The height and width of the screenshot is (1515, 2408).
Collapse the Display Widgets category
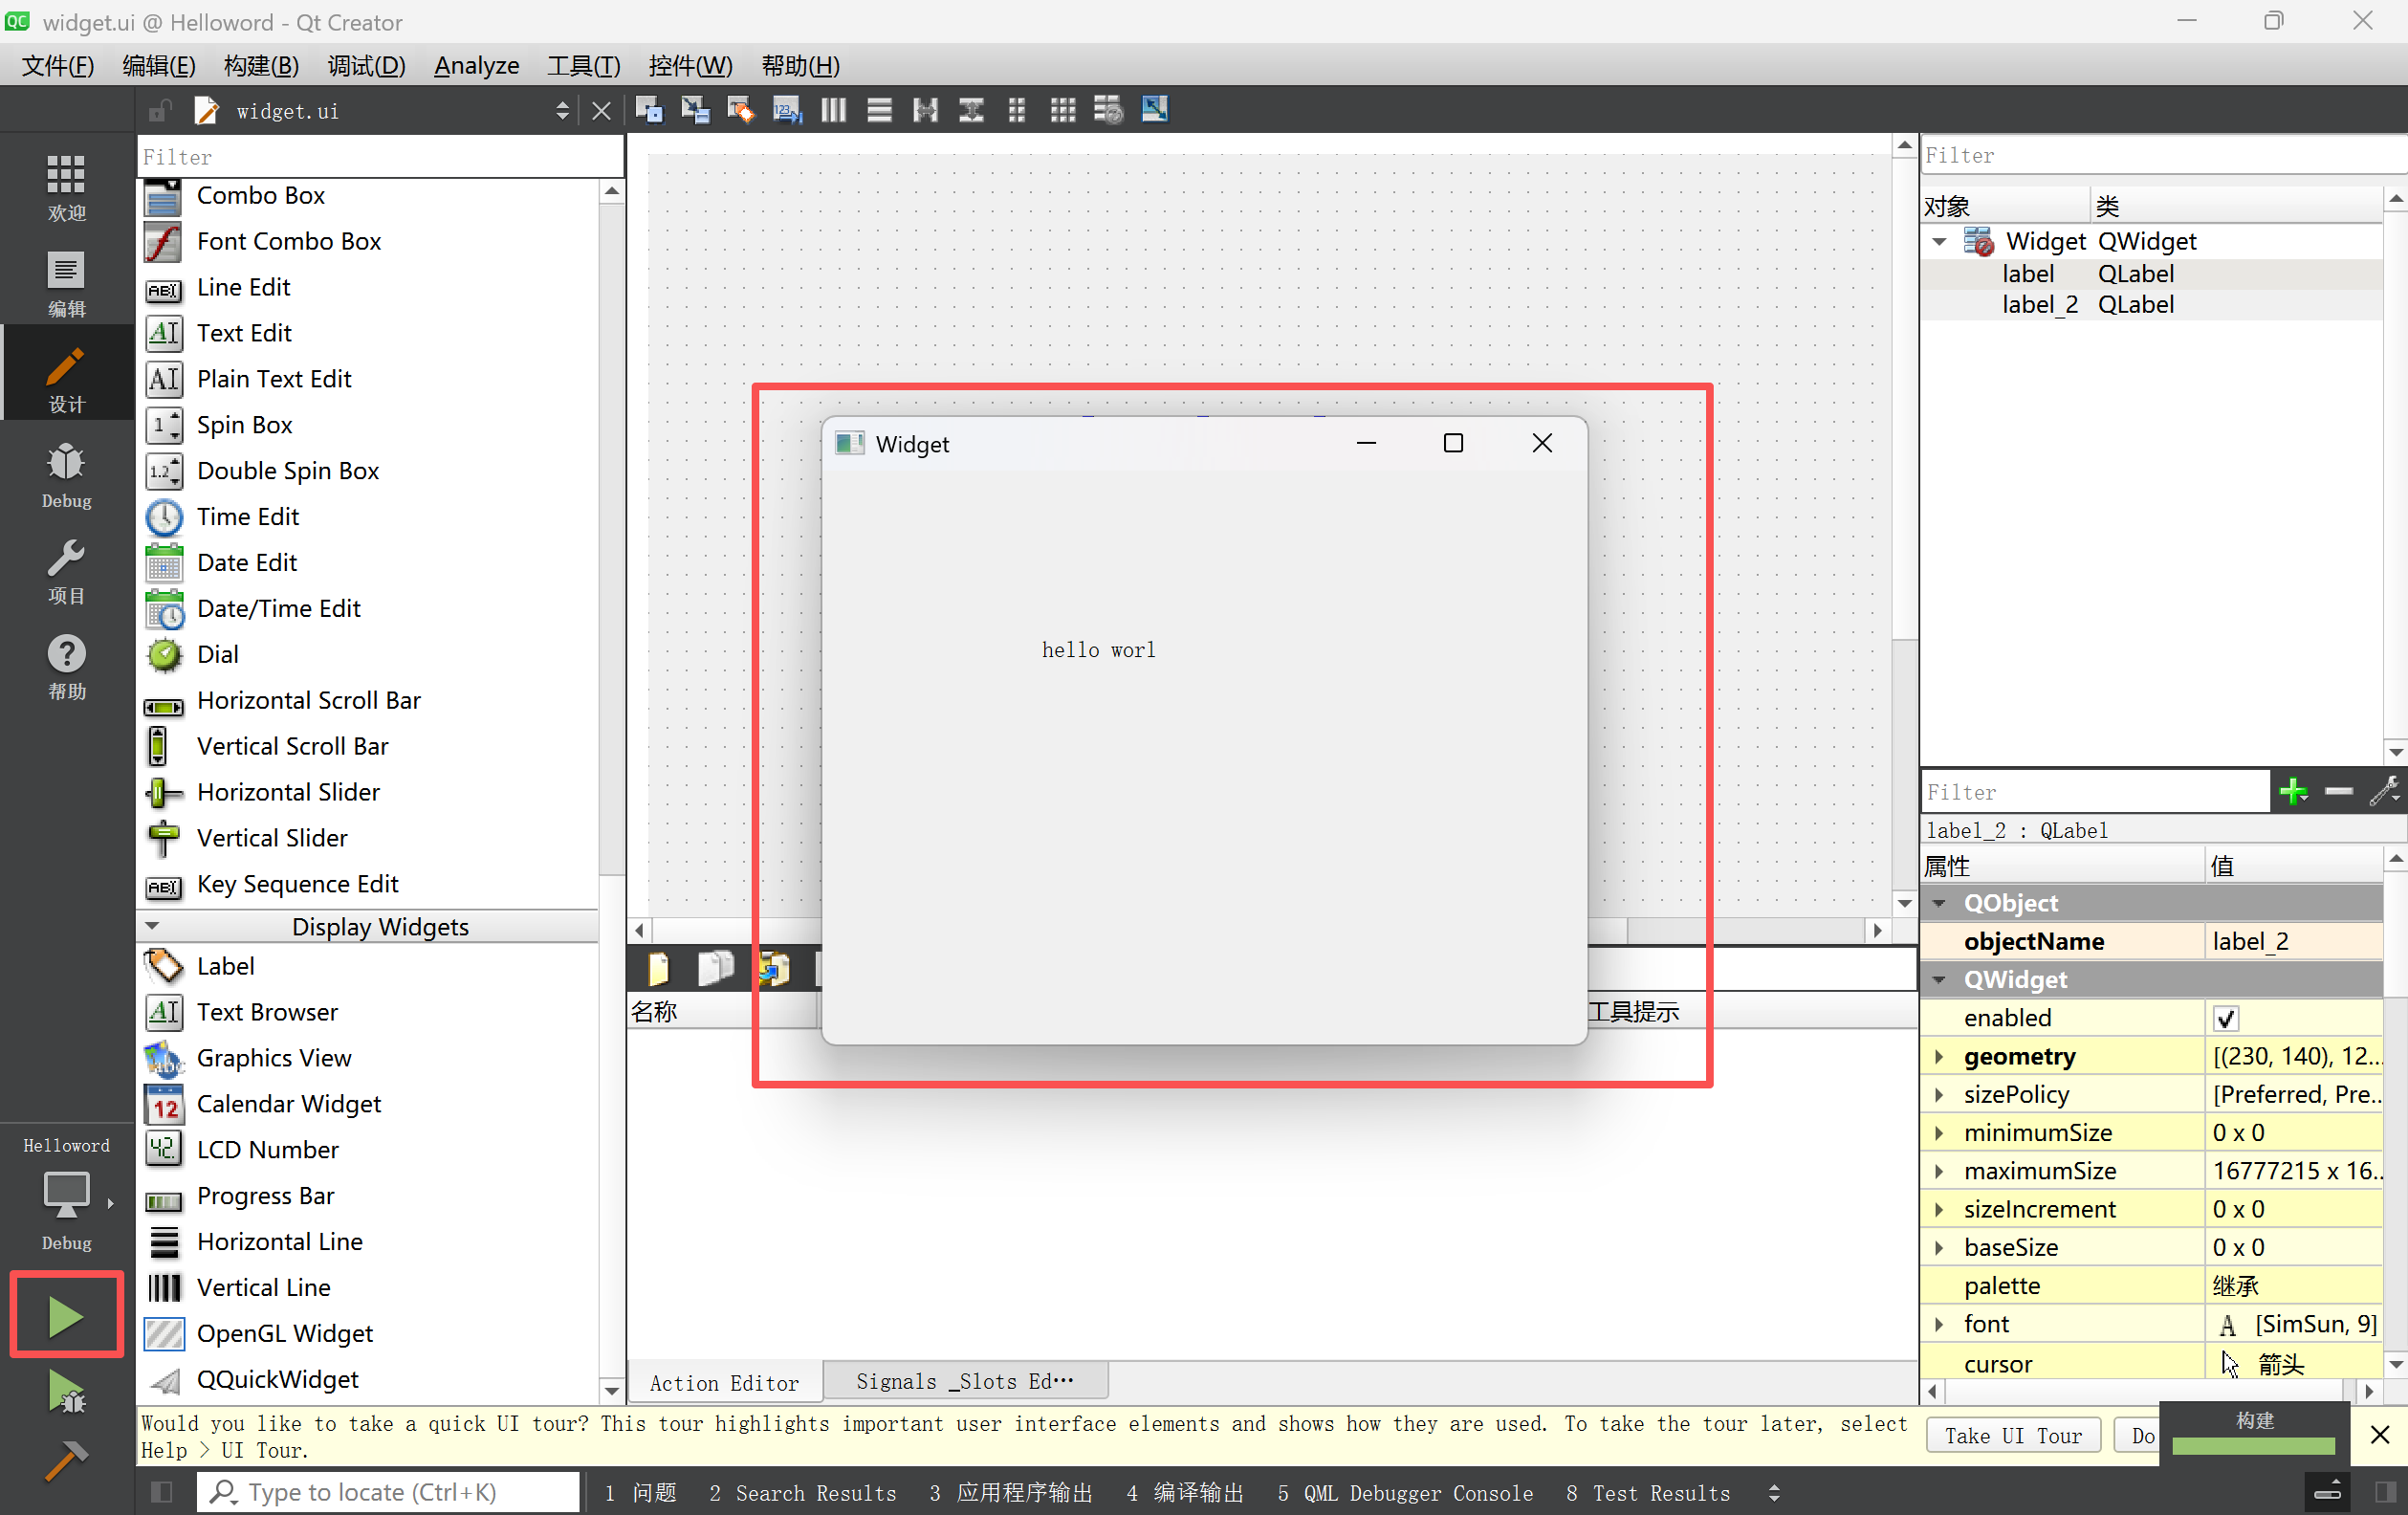(153, 926)
